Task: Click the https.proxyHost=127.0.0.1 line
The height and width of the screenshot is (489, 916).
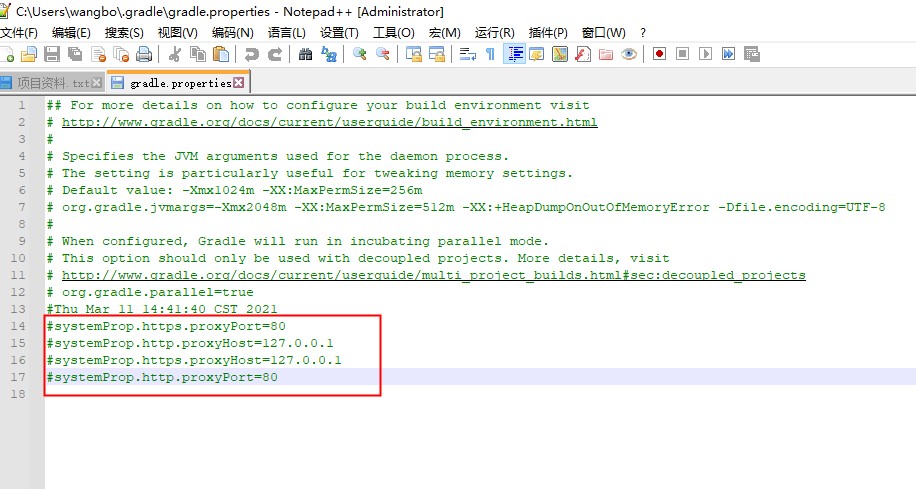Action: coord(194,360)
